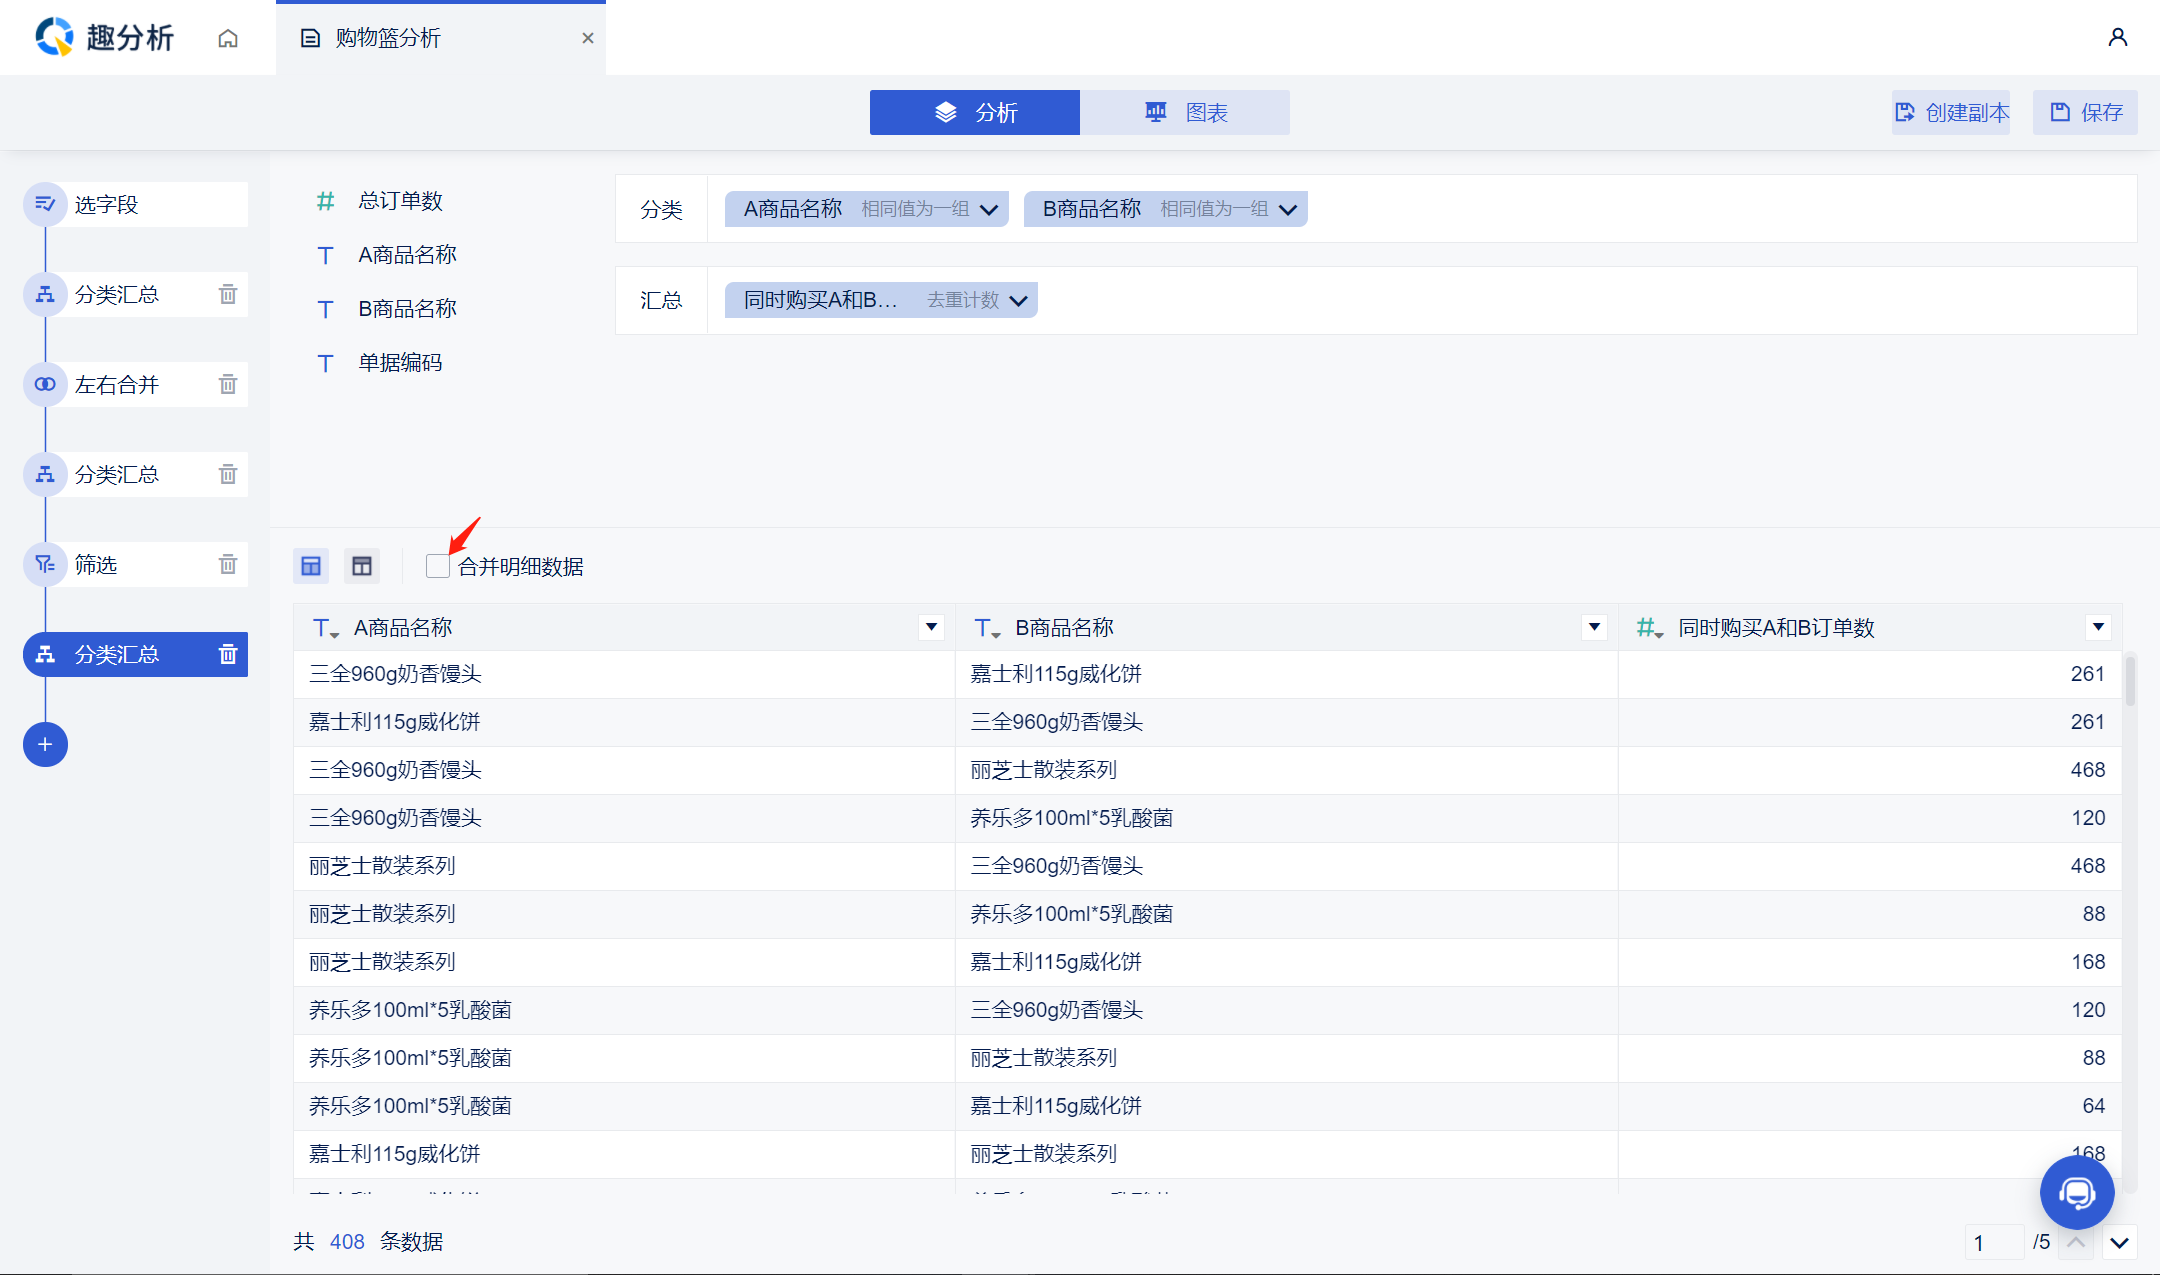Open the customer support chat bubble
This screenshot has width=2160, height=1275.
[x=2076, y=1192]
